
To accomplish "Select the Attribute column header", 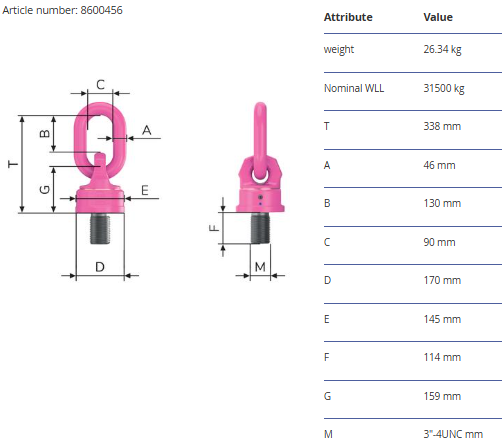I will pyautogui.click(x=348, y=17).
